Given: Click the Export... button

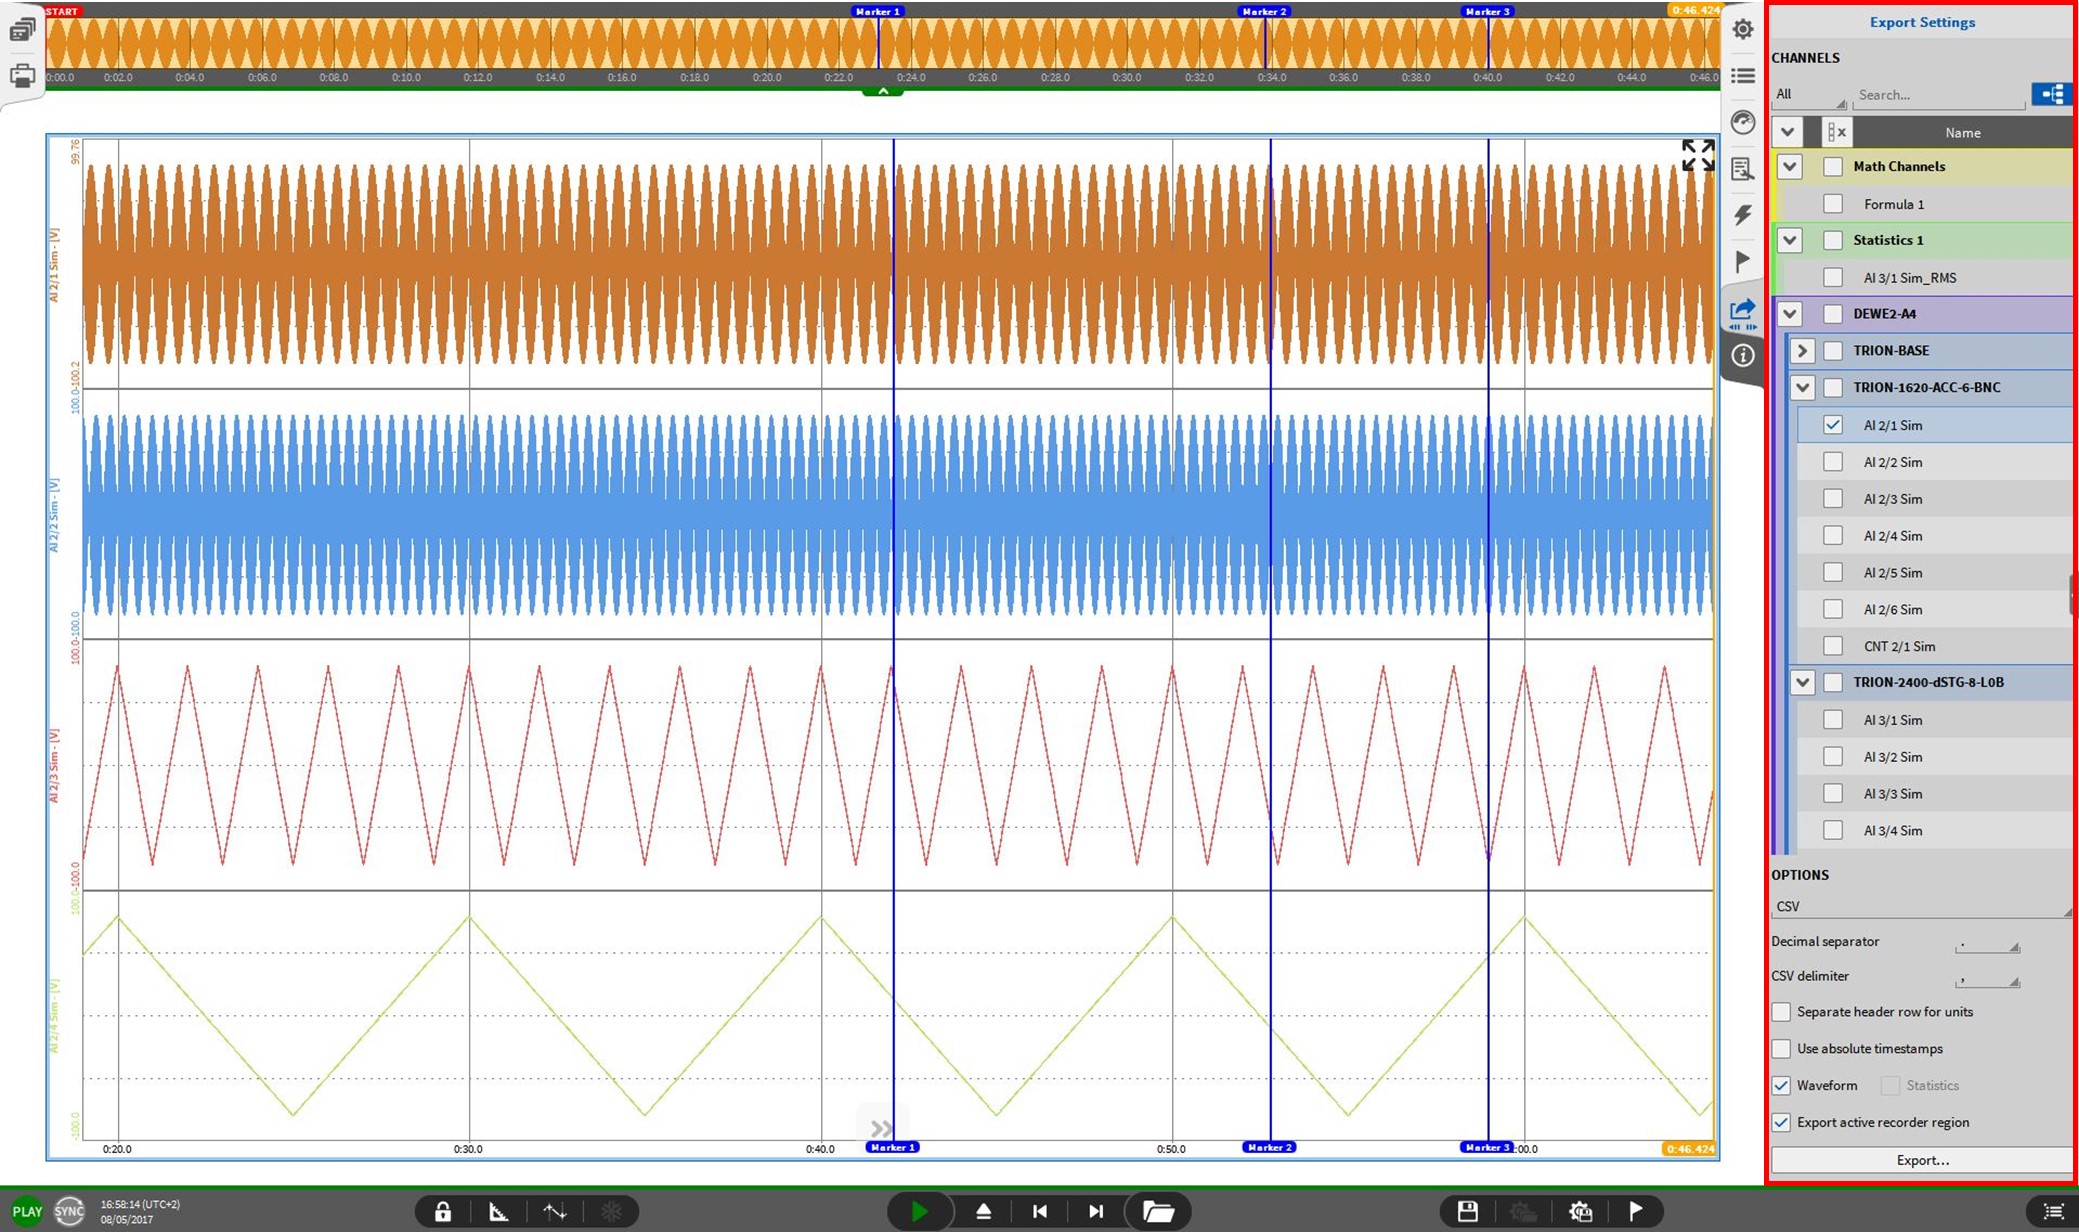Looking at the screenshot, I should [1921, 1160].
